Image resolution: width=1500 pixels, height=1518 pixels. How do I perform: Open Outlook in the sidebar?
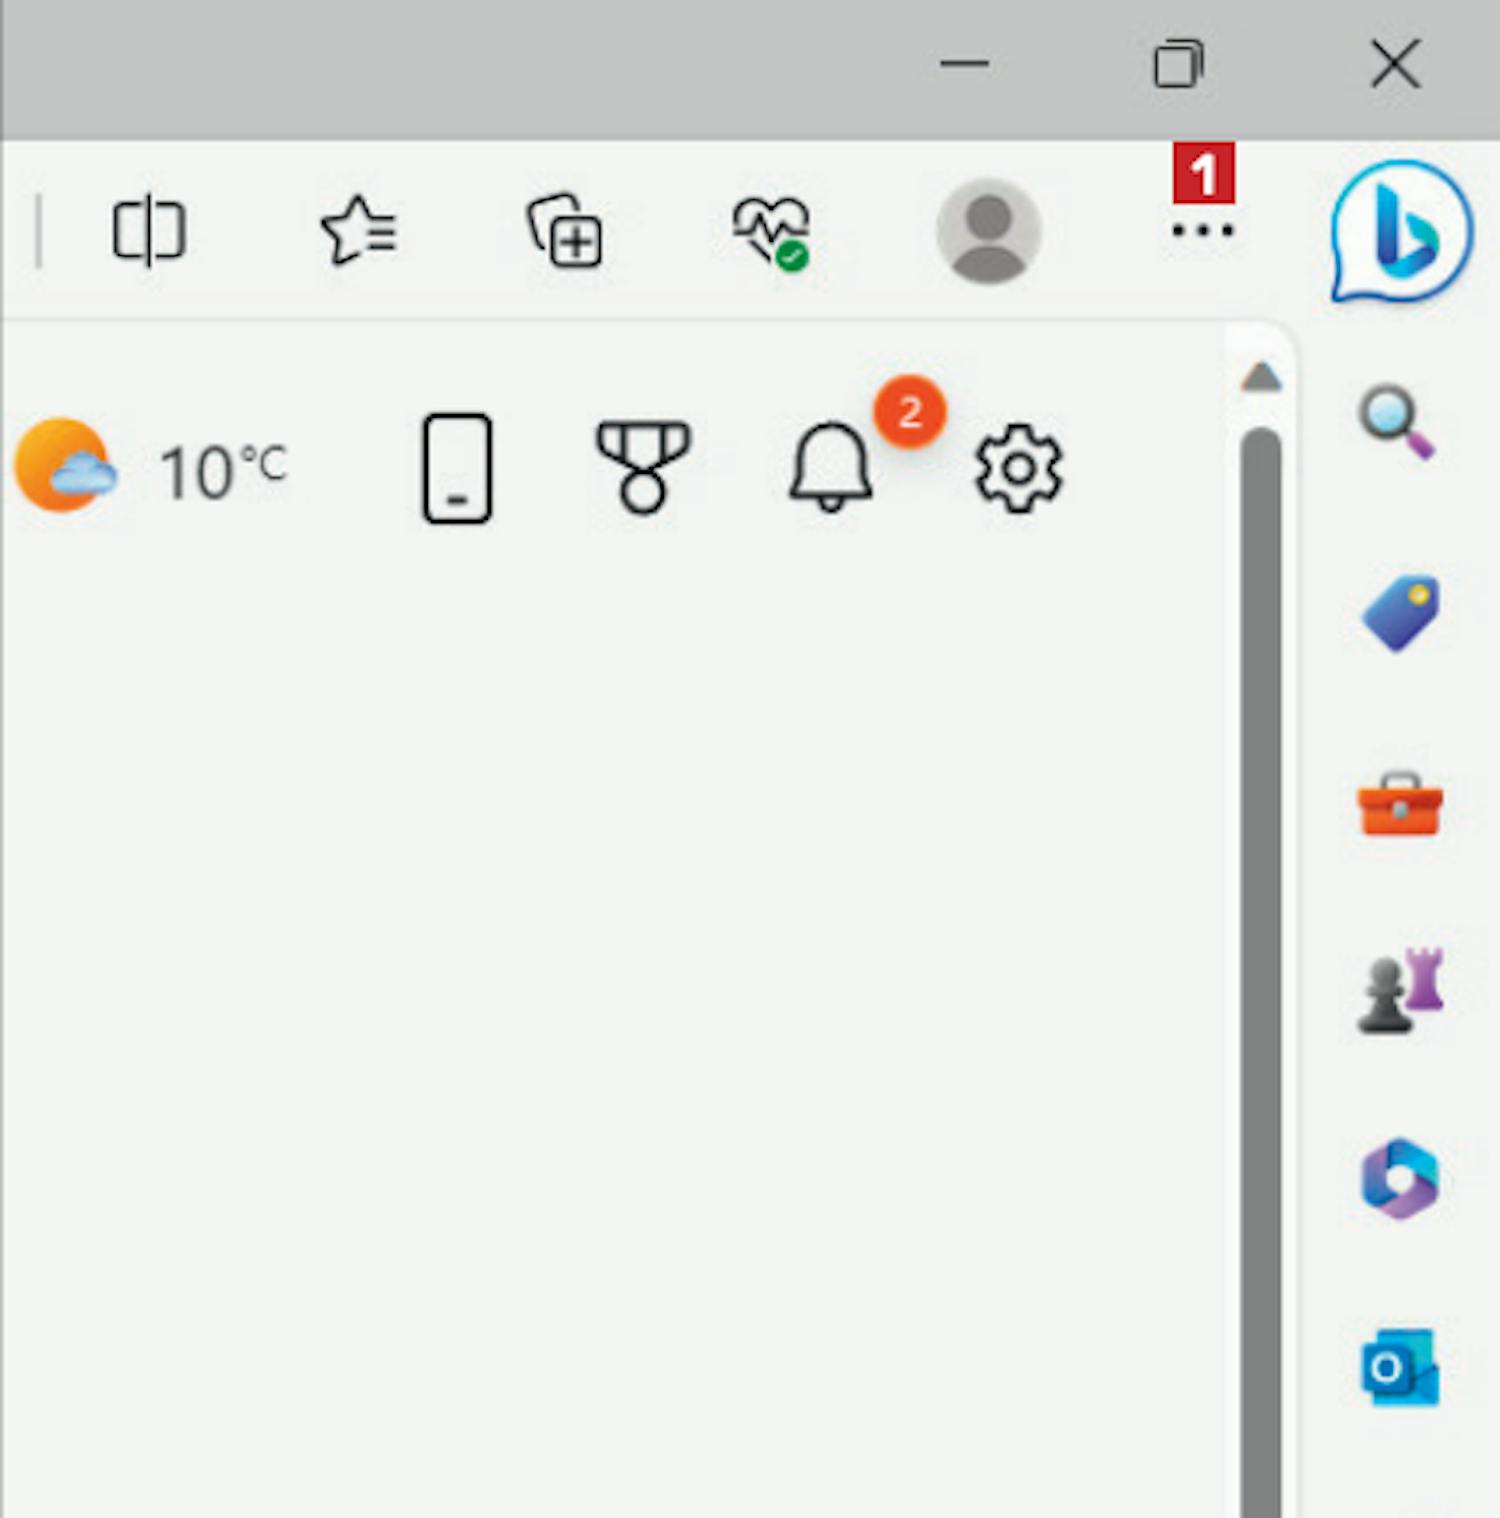click(1400, 1366)
